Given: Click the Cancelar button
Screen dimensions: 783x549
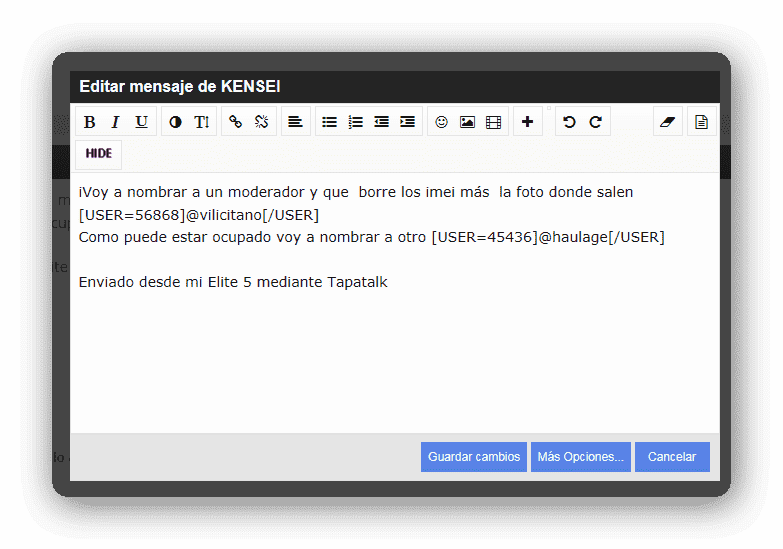Looking at the screenshot, I should coord(672,457).
